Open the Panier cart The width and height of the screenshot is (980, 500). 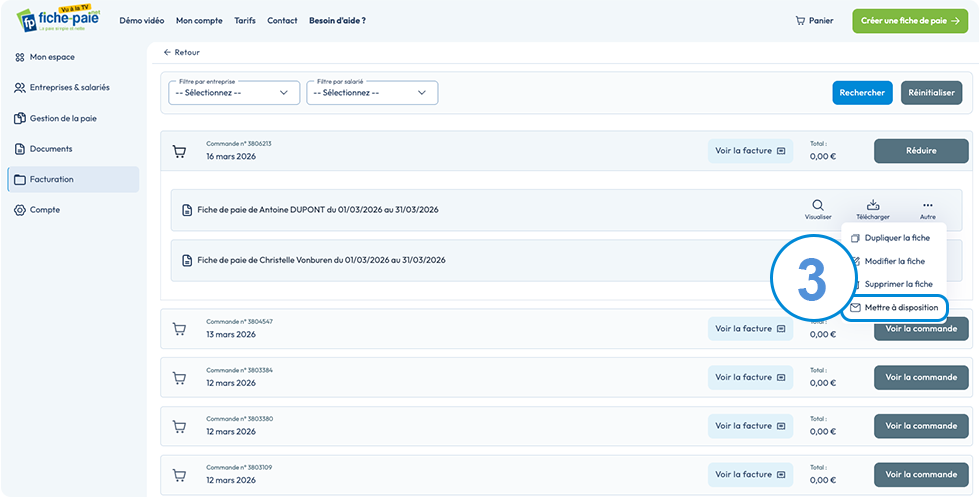tap(814, 21)
